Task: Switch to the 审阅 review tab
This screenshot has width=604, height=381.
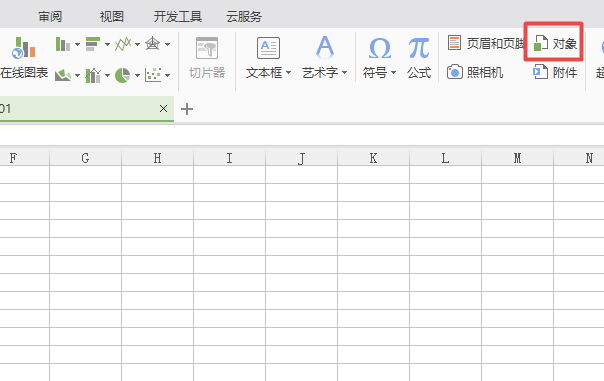Action: pos(50,17)
